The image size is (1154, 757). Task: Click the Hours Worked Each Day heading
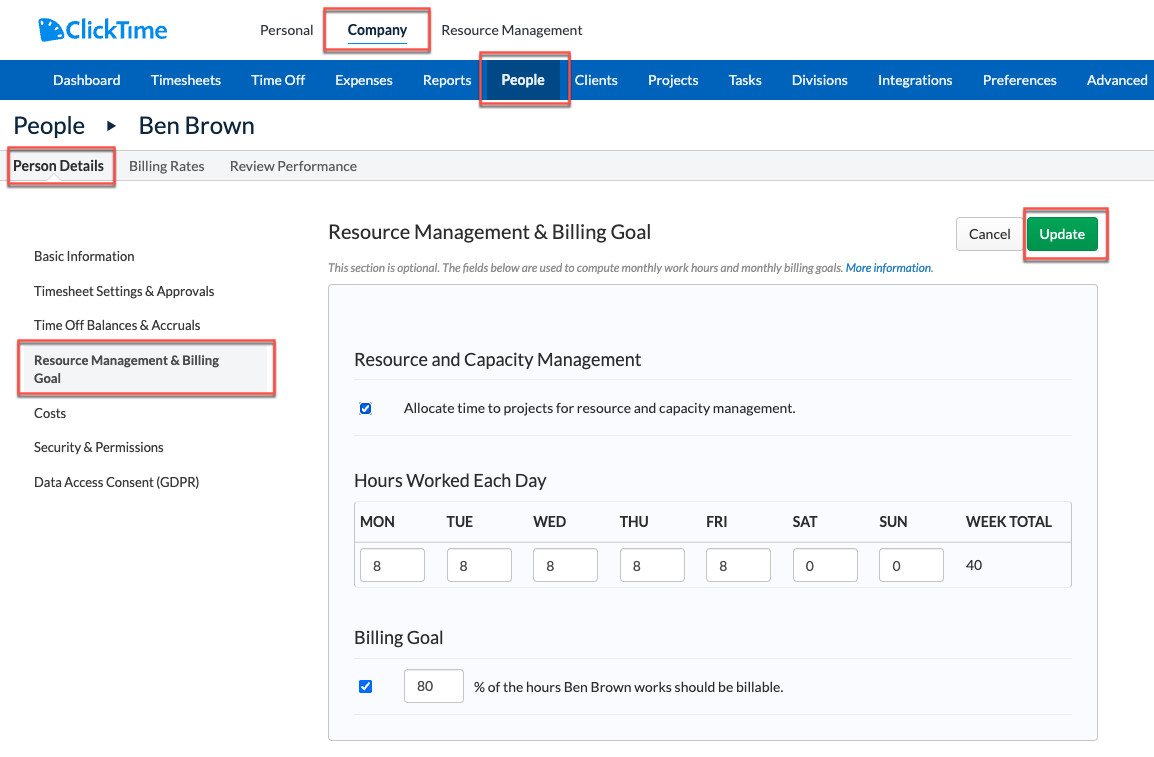click(450, 480)
